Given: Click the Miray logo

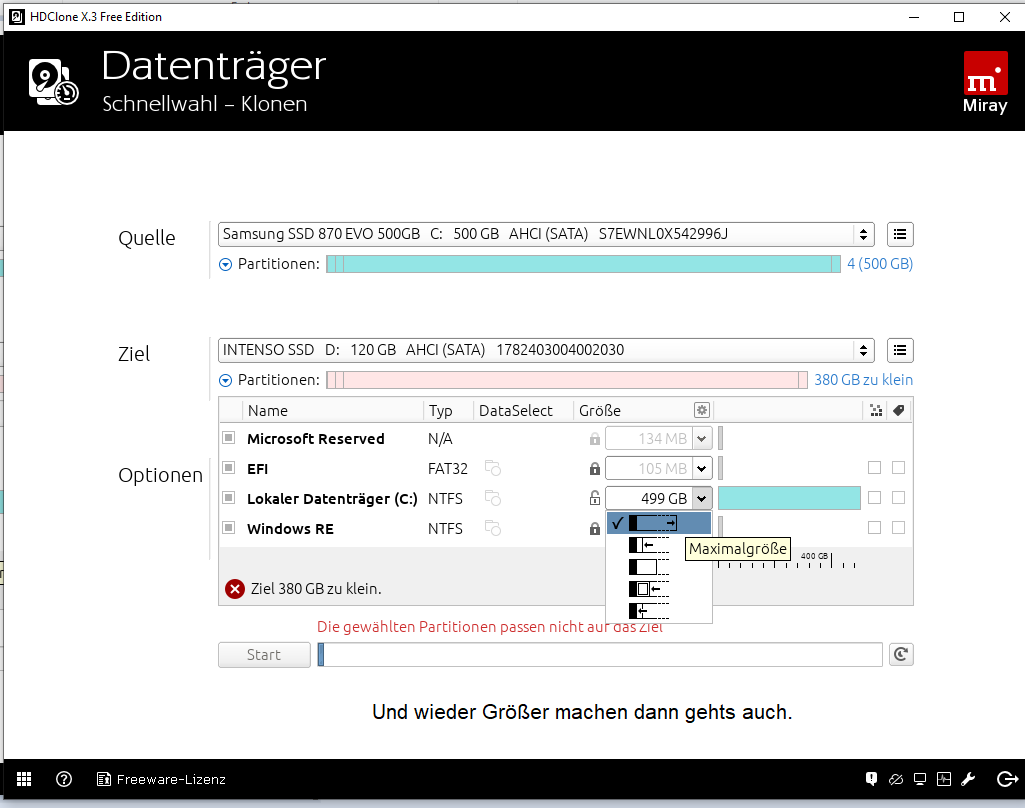Looking at the screenshot, I should [985, 82].
